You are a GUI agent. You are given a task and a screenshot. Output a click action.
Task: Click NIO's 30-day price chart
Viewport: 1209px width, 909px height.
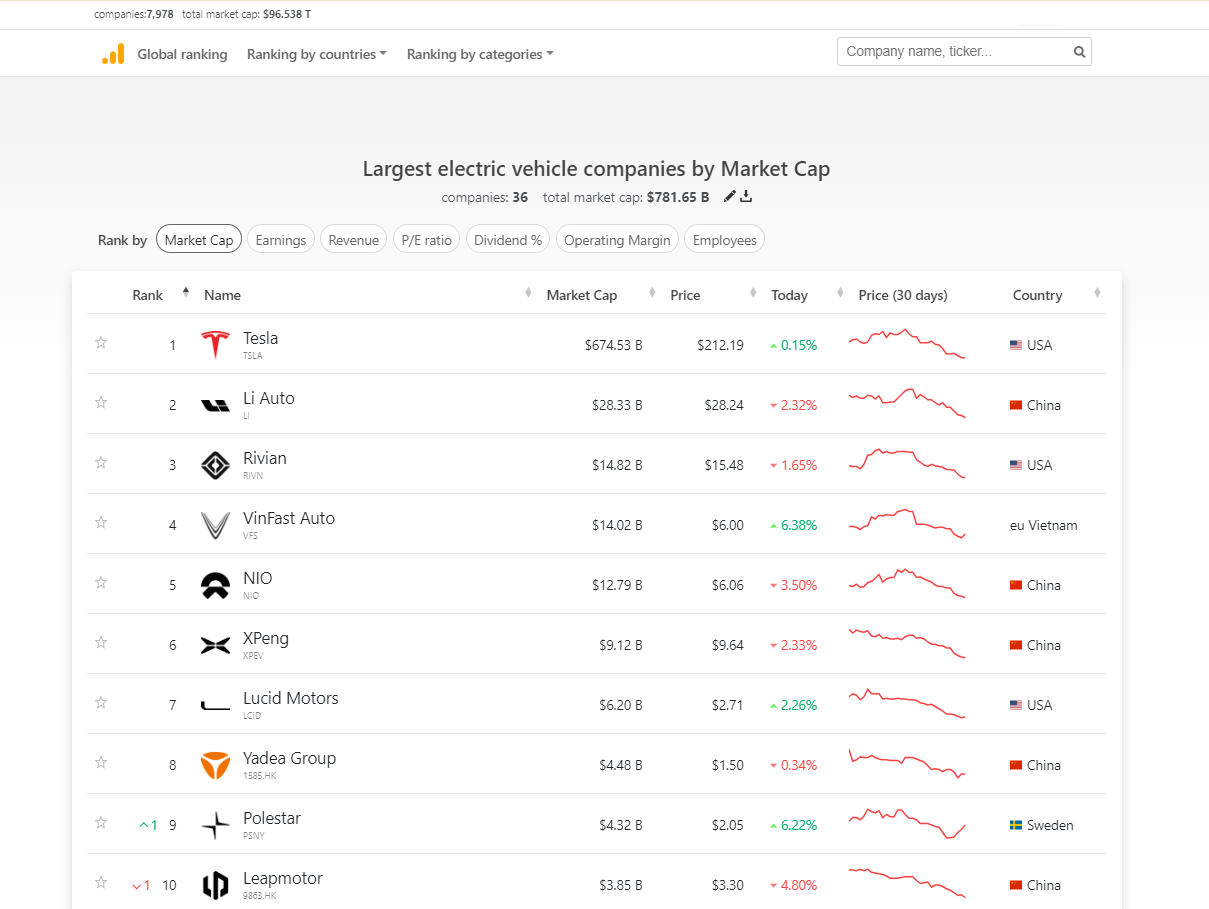pyautogui.click(x=907, y=583)
